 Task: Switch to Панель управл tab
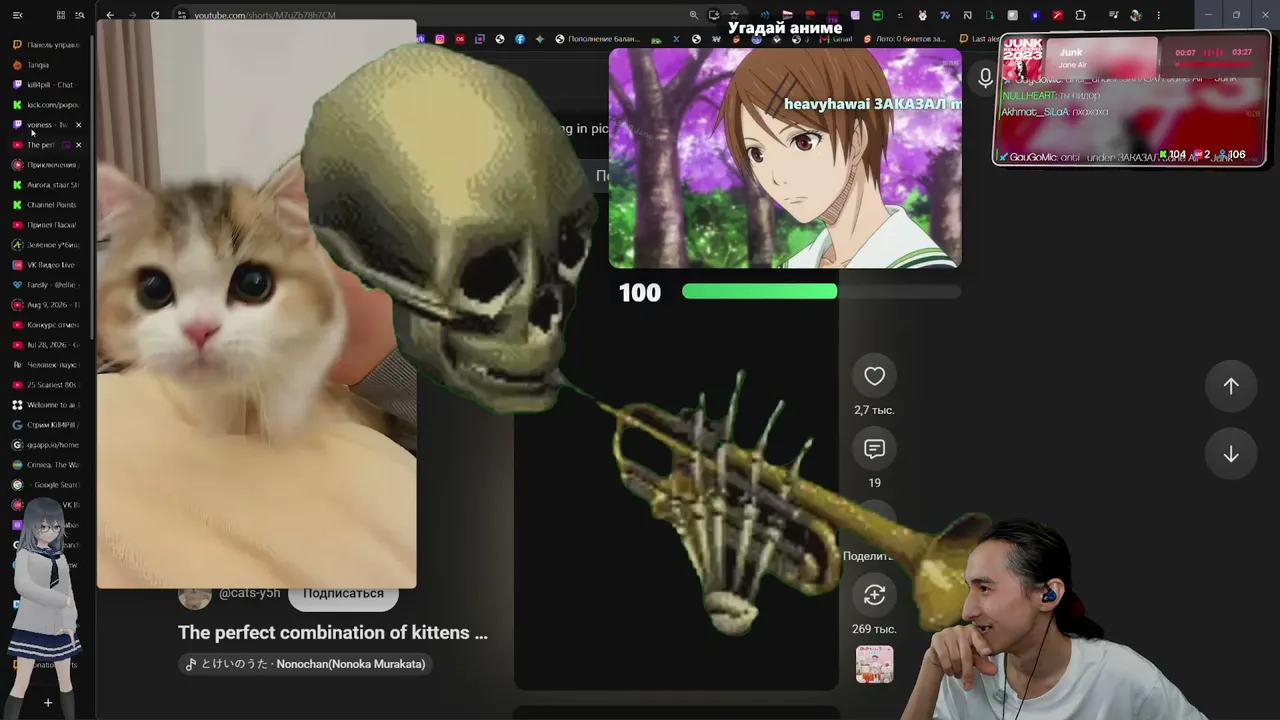tap(46, 45)
